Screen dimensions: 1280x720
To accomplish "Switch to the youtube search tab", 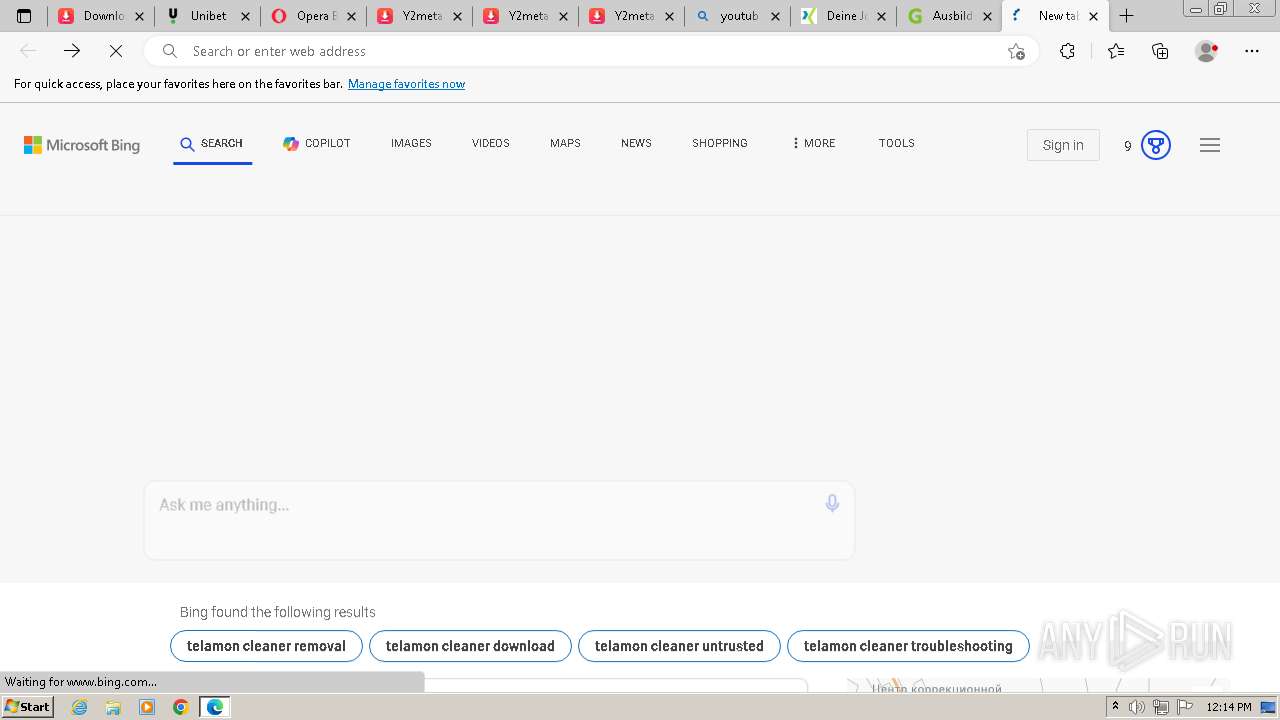I will [738, 16].
